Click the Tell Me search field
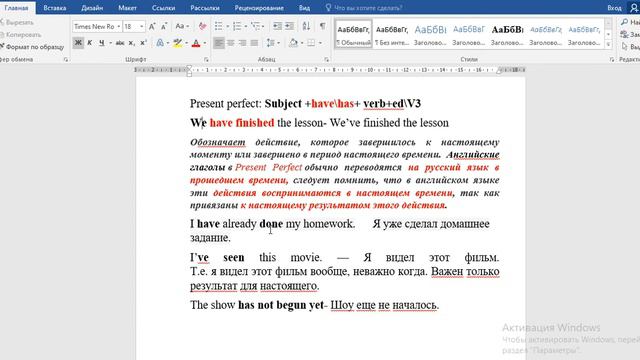 (368, 8)
